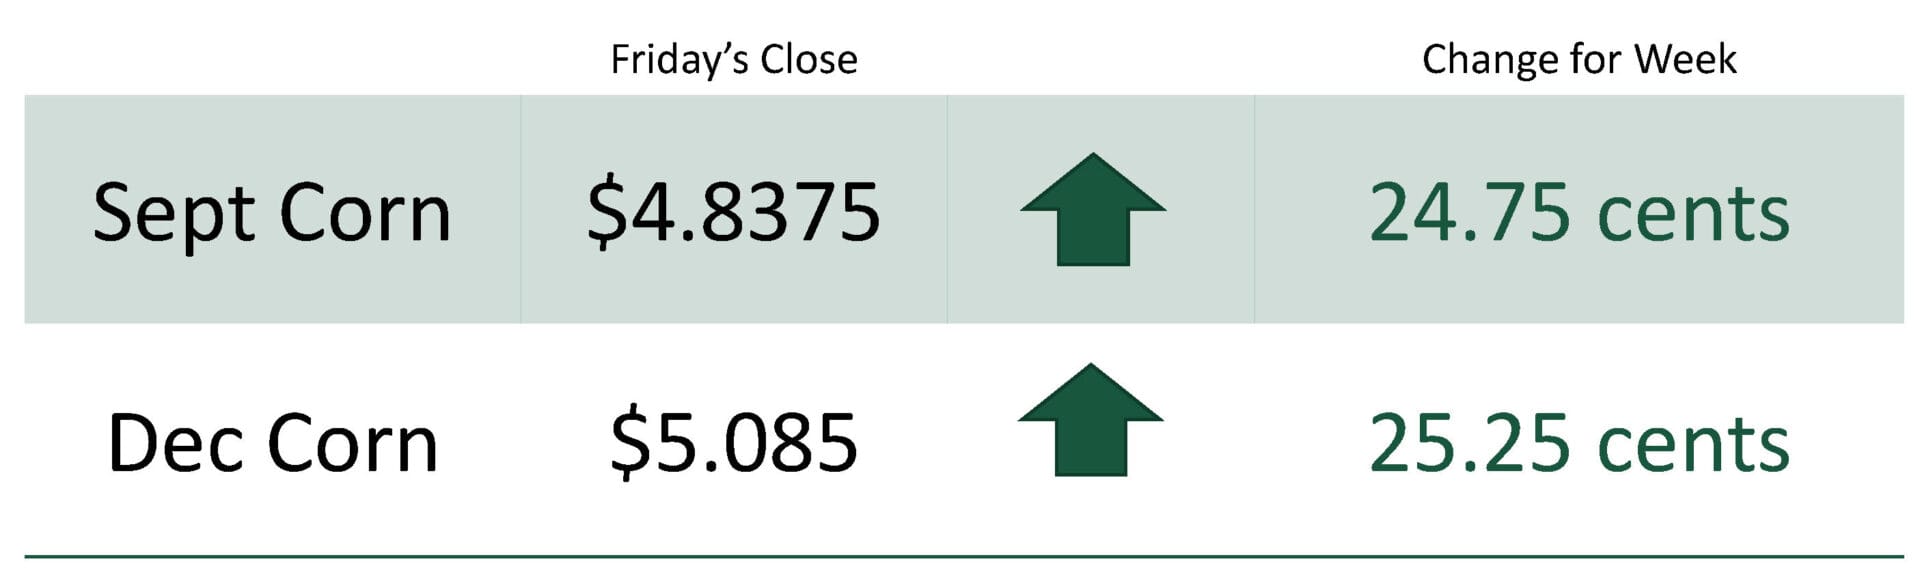This screenshot has width=1920, height=581.
Task: Select the $4.8375 closing price
Action: [733, 211]
